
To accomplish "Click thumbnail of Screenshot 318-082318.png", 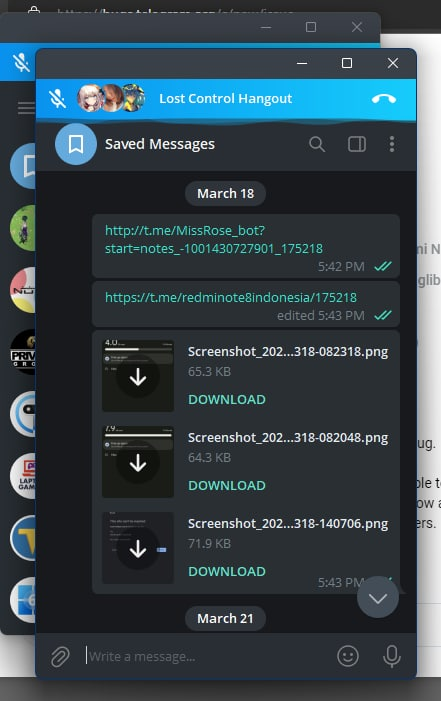I will pyautogui.click(x=138, y=376).
